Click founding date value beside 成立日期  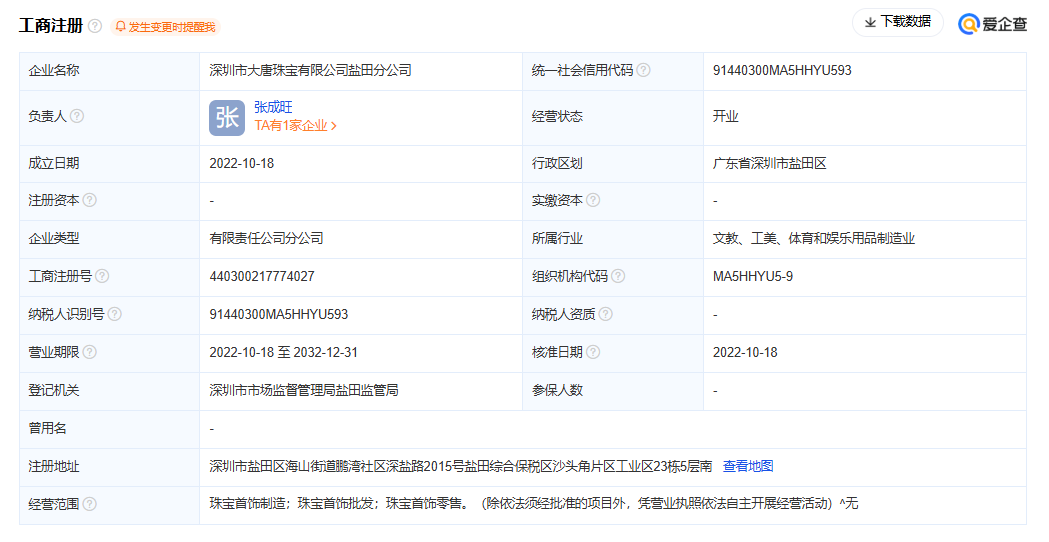coord(242,163)
